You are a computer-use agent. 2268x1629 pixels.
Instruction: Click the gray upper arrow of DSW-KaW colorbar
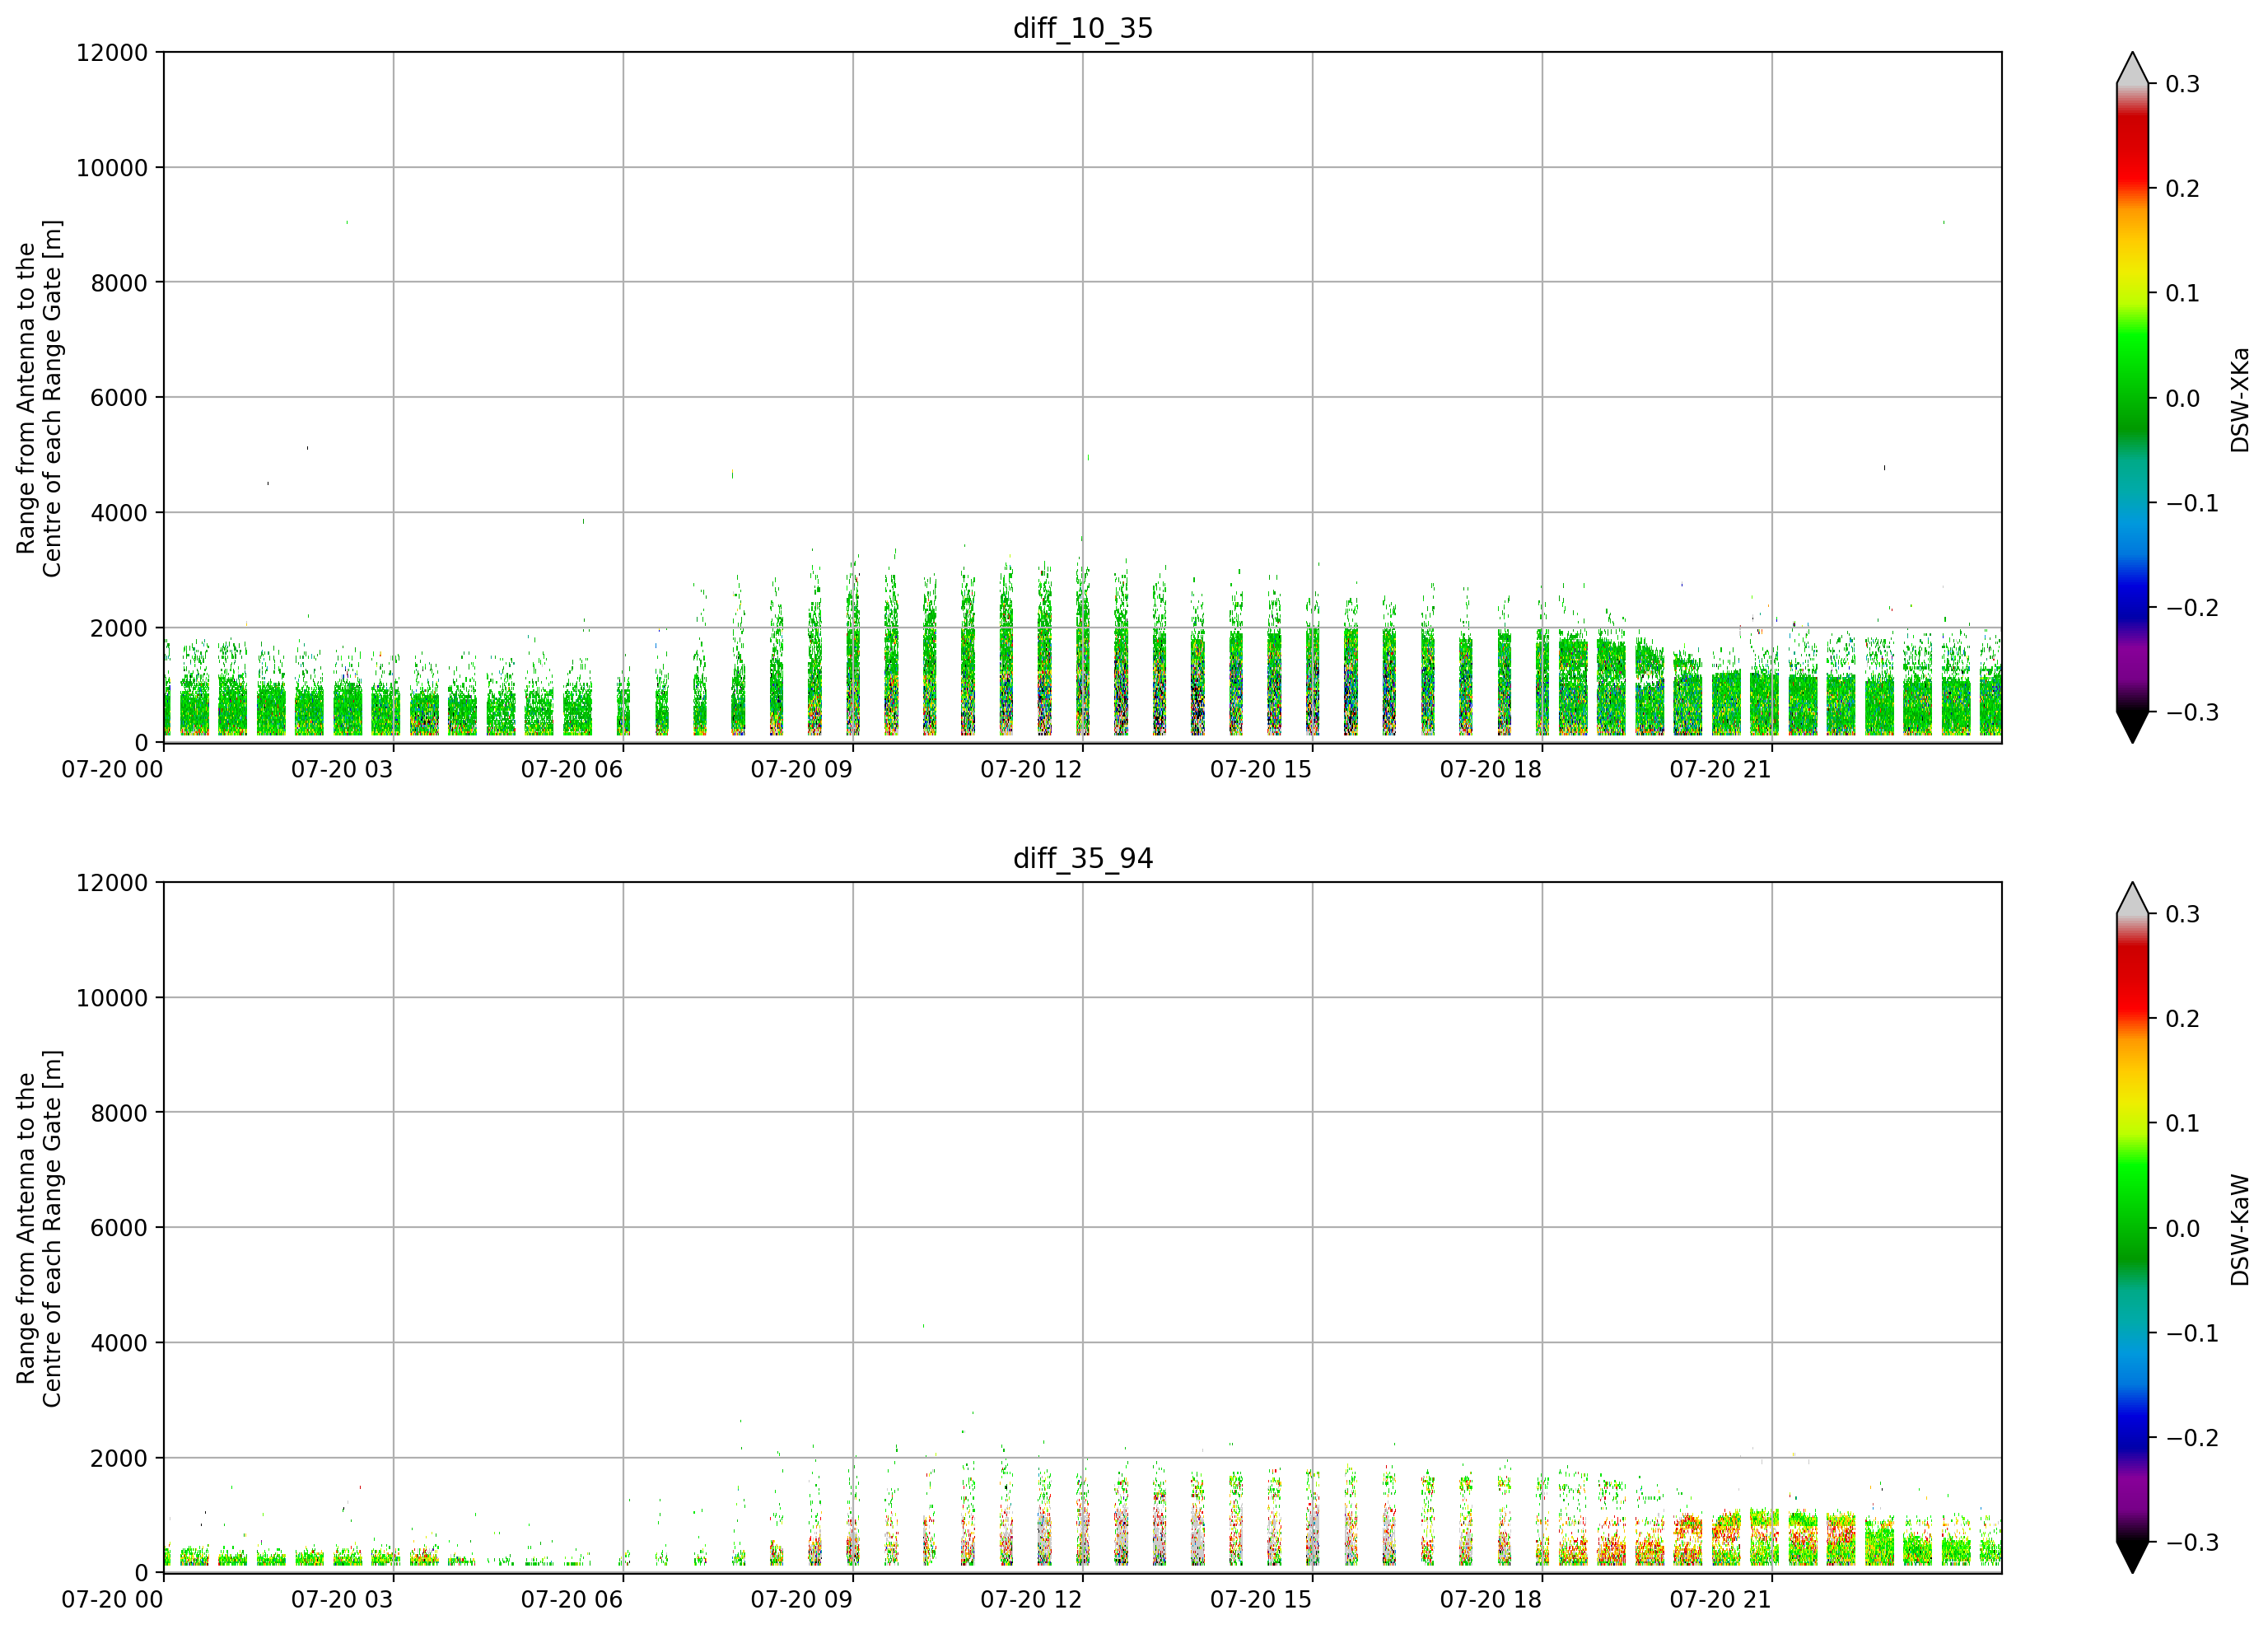coord(2132,900)
